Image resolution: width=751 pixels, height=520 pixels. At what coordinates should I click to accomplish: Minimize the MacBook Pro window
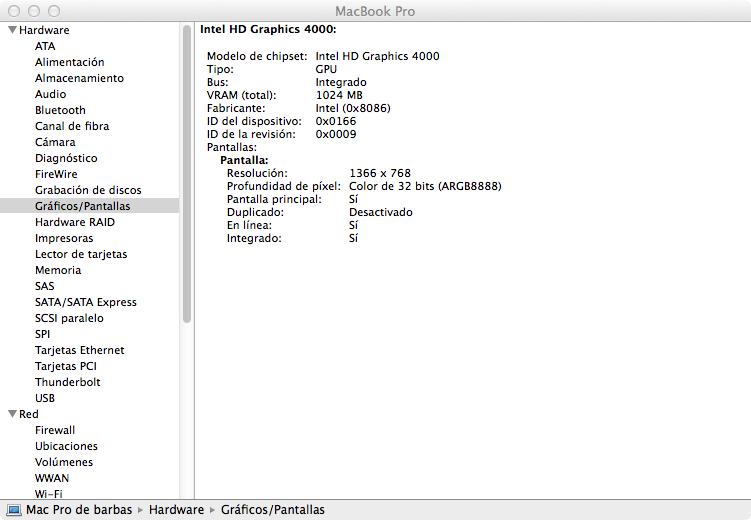(34, 11)
